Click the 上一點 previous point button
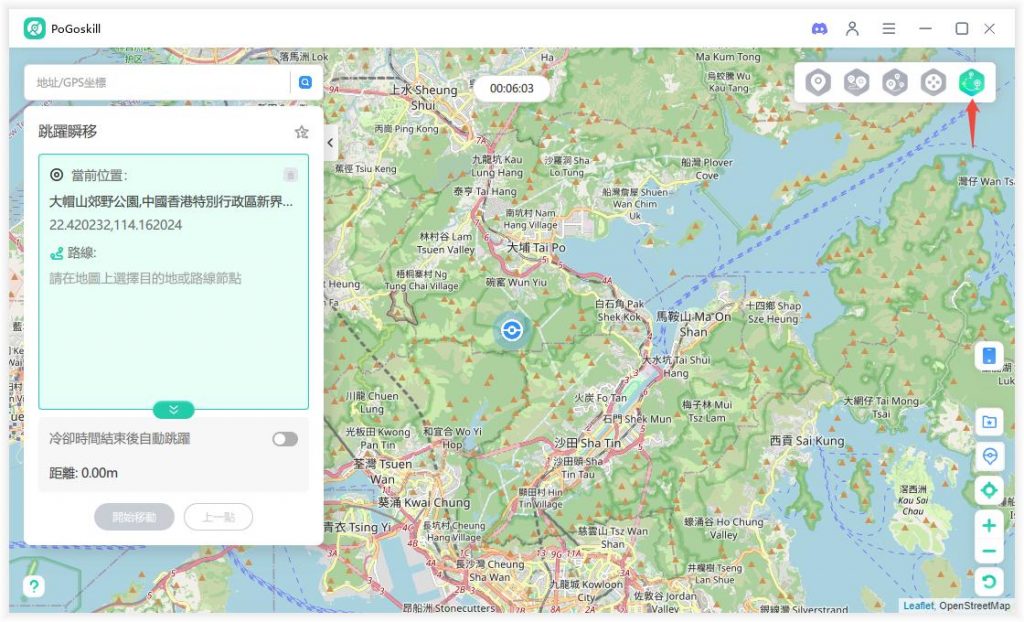The image size is (1024, 622). (x=218, y=517)
